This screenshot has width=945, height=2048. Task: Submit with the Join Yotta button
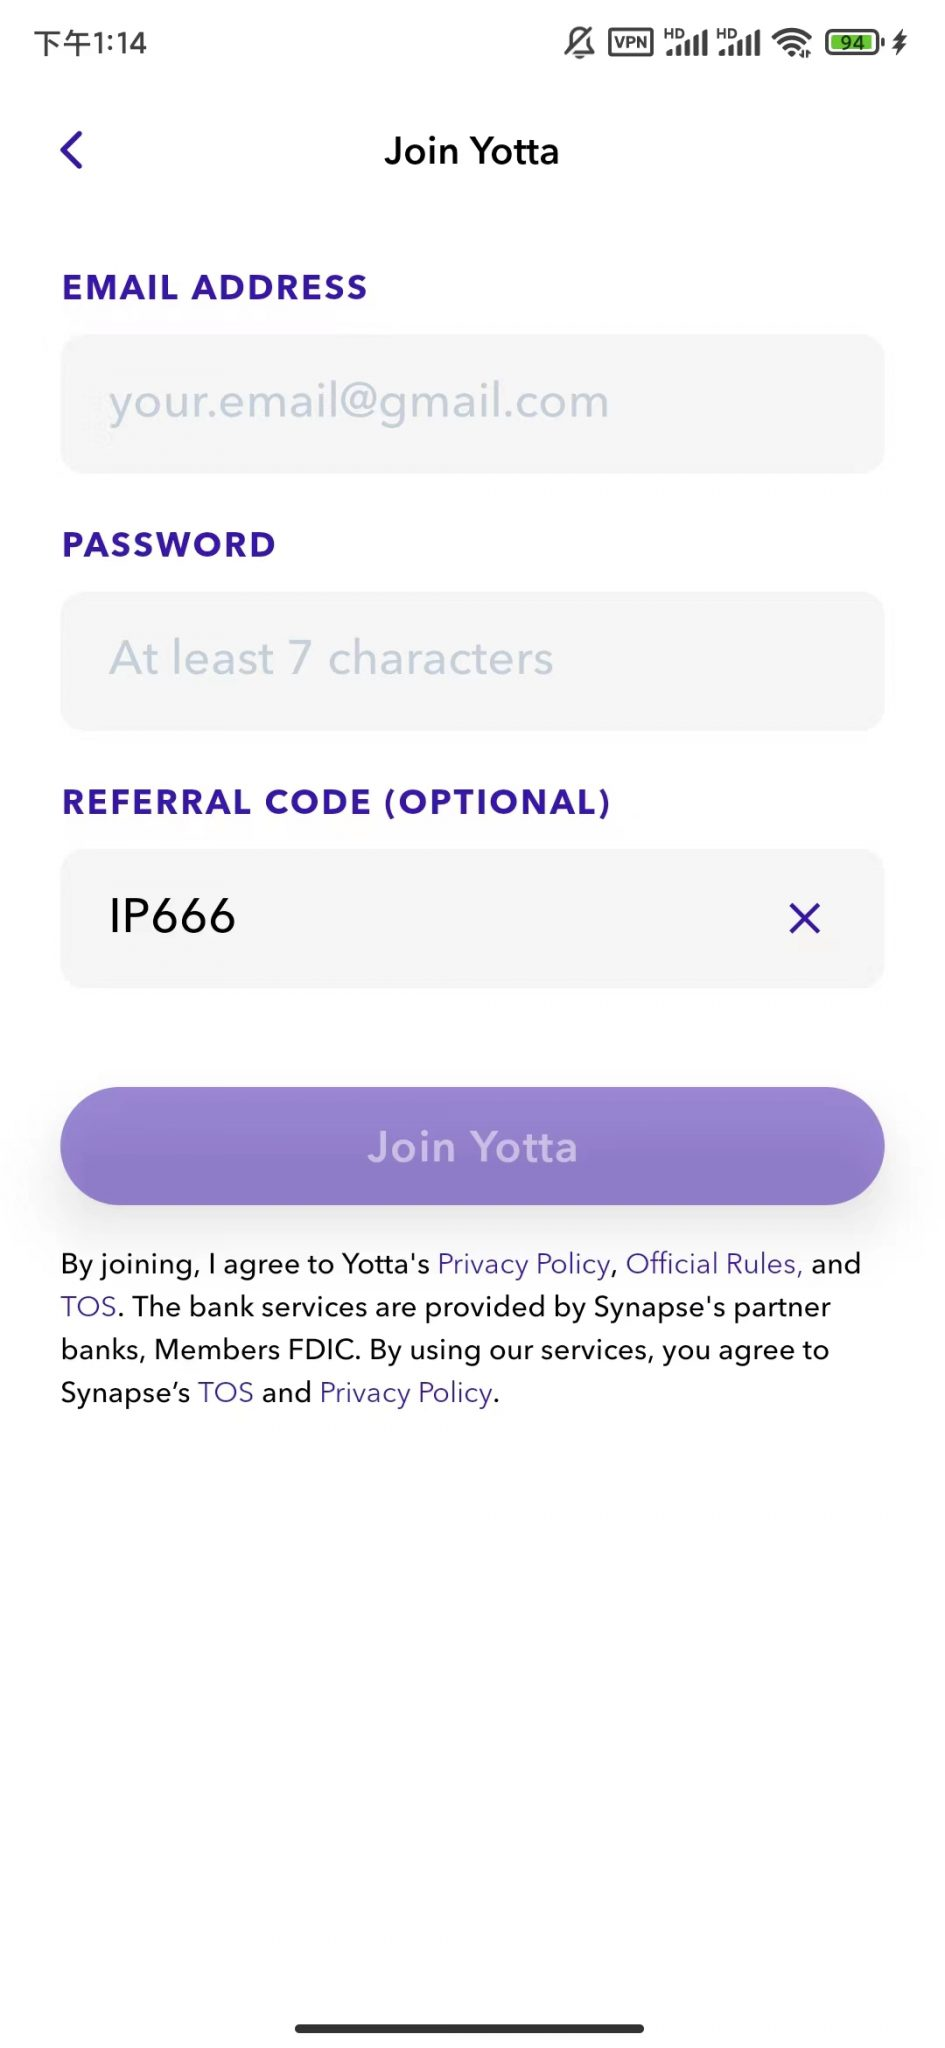pyautogui.click(x=472, y=1146)
